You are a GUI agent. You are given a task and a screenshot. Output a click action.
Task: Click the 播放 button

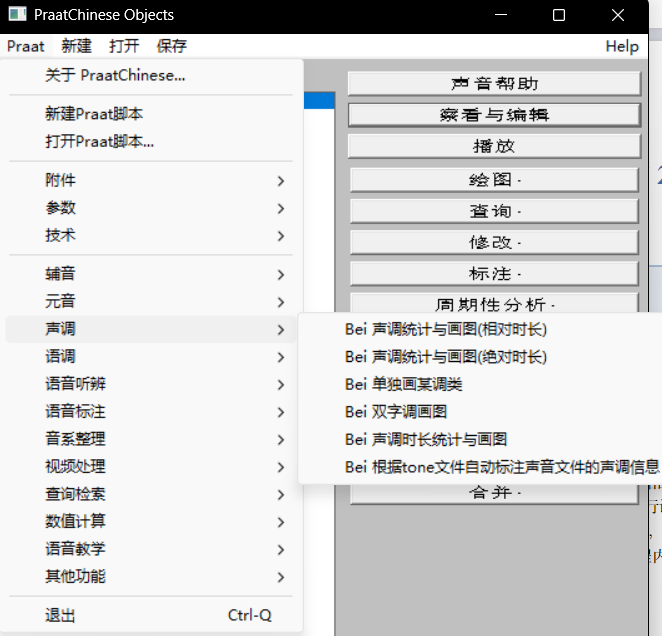click(x=494, y=146)
